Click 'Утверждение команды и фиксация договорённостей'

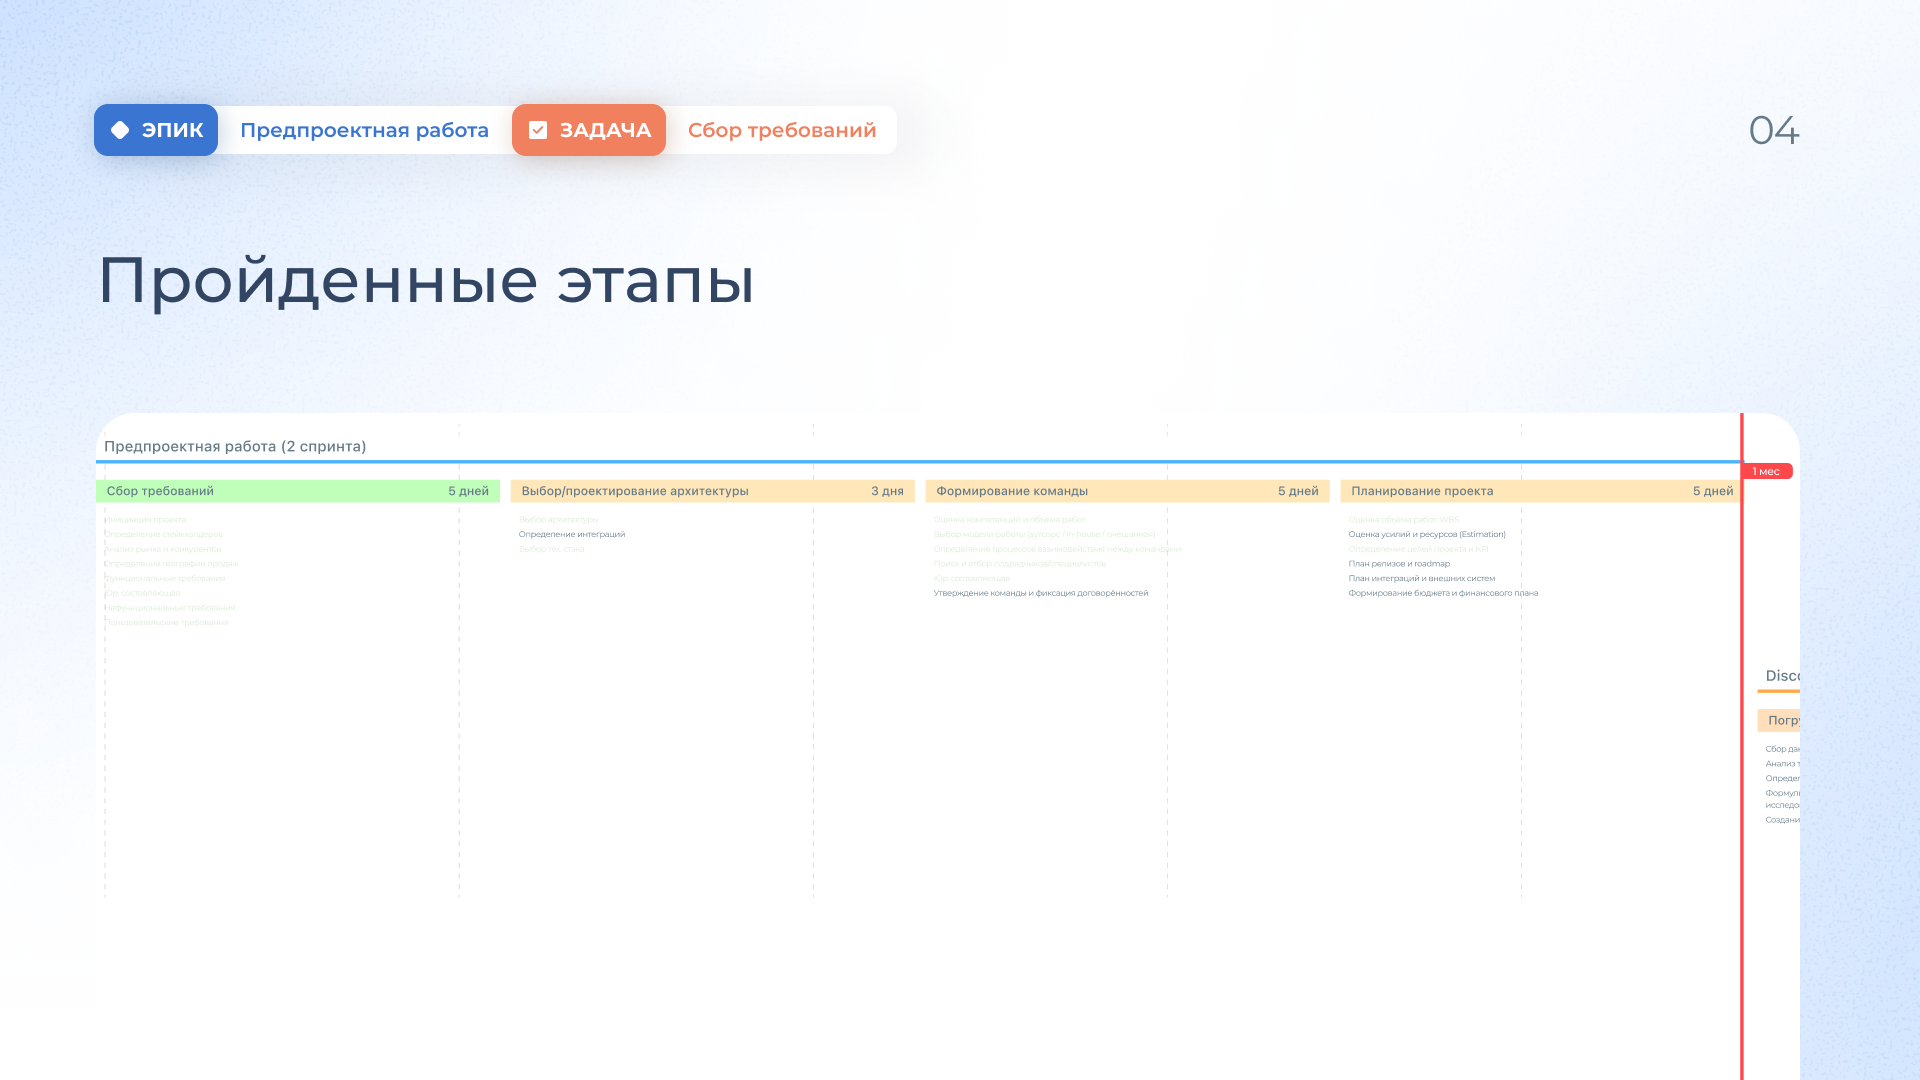click(1041, 593)
